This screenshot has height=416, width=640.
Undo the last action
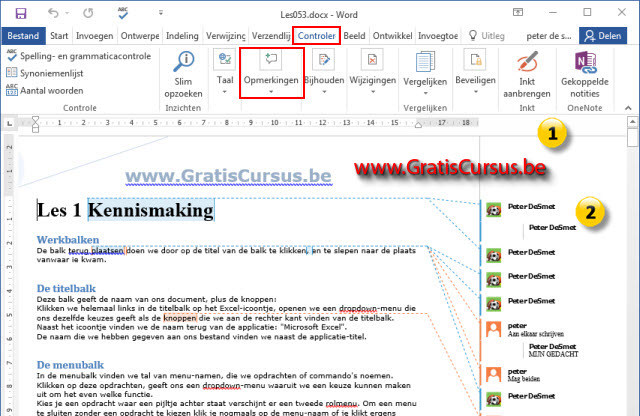[x=53, y=13]
